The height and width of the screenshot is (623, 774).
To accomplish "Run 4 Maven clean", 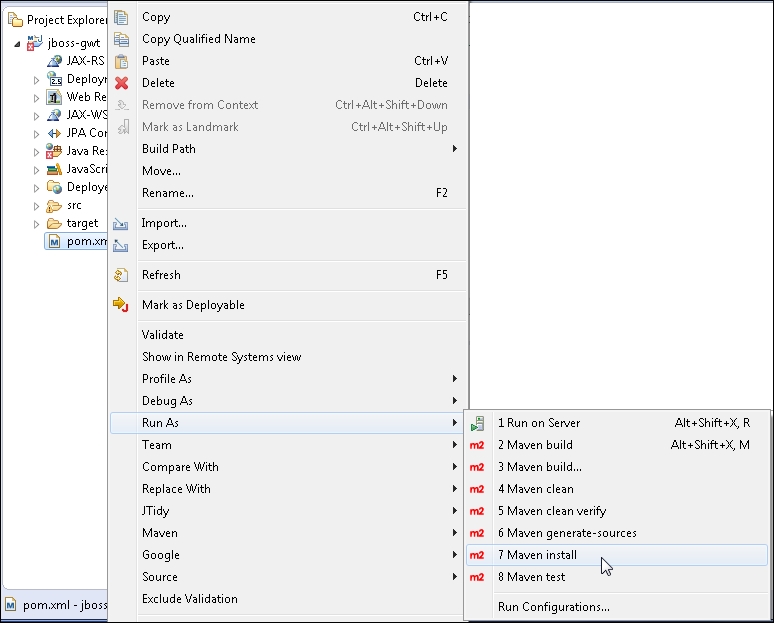I will 617,489.
